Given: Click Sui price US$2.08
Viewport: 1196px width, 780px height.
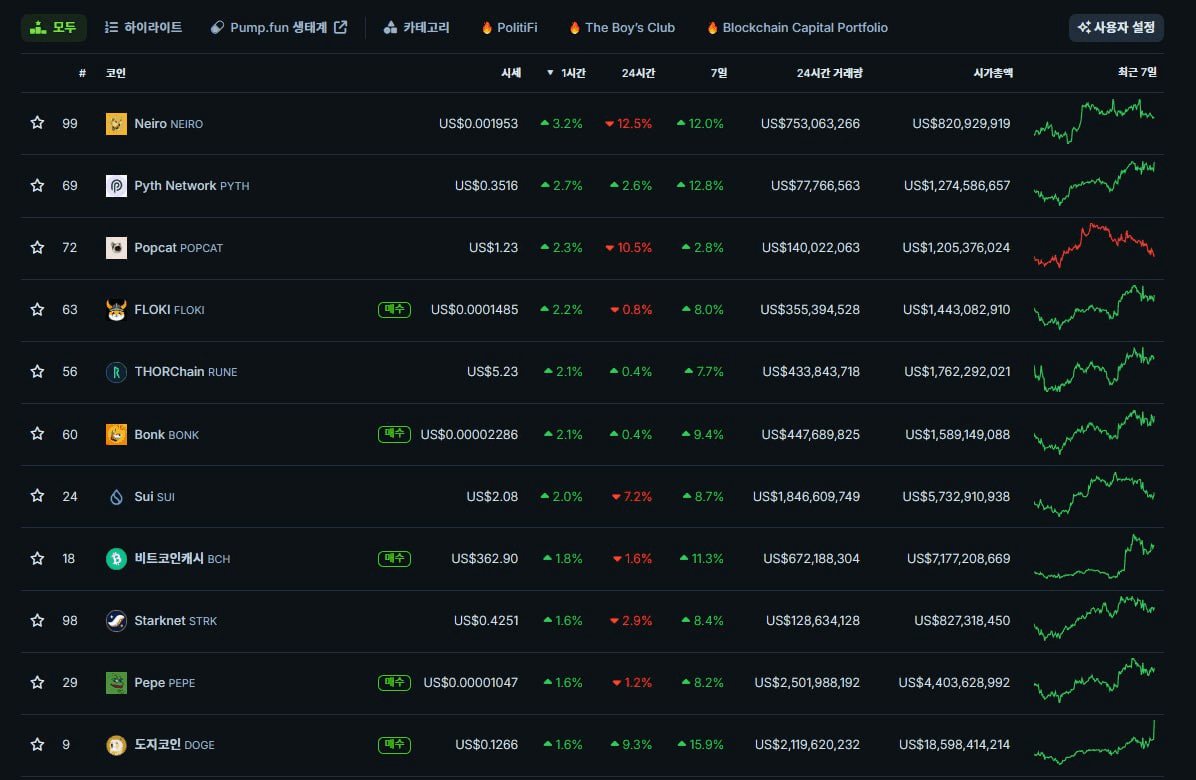Looking at the screenshot, I should [492, 496].
